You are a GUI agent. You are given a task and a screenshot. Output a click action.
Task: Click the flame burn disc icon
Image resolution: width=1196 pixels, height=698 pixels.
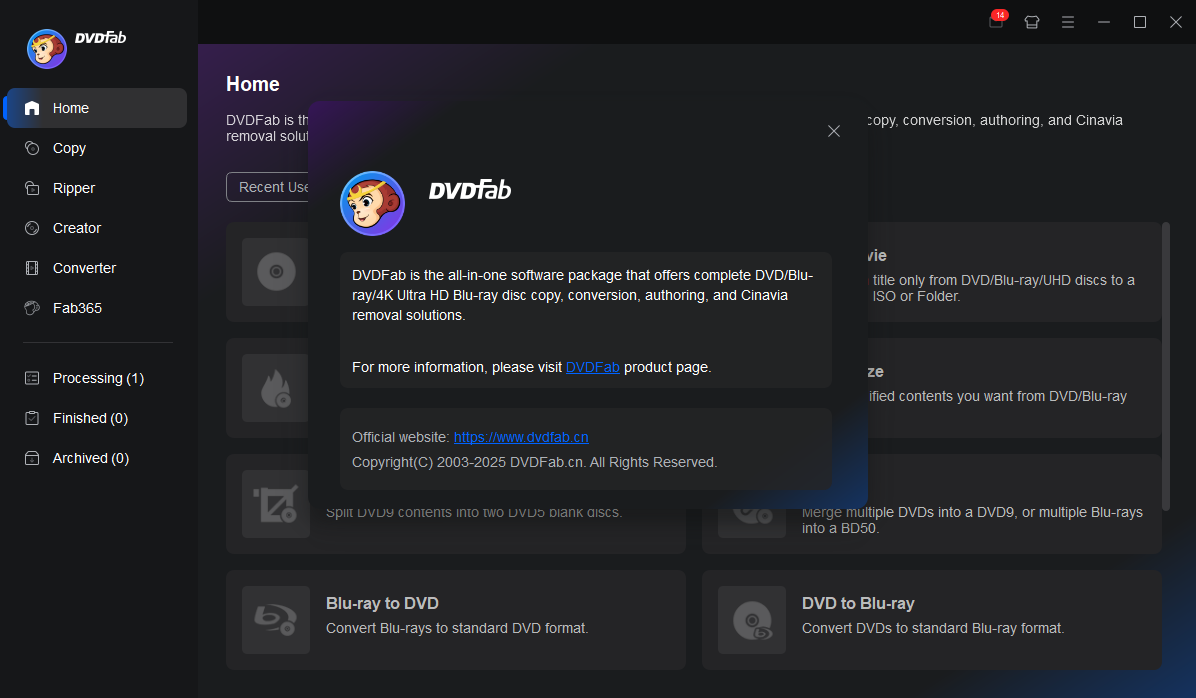click(x=275, y=388)
